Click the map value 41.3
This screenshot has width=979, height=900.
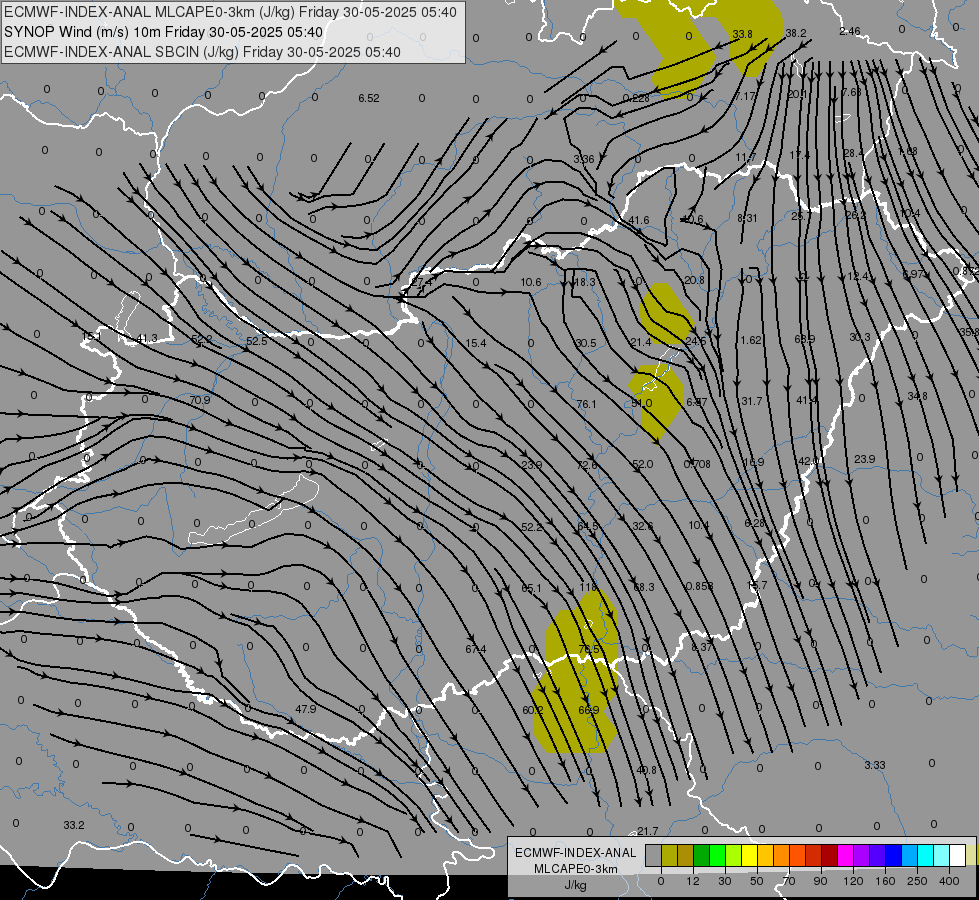coord(147,339)
